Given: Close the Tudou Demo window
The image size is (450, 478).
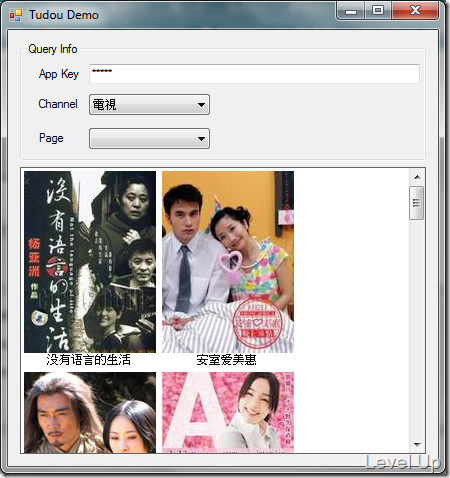Looking at the screenshot, I should (x=415, y=11).
